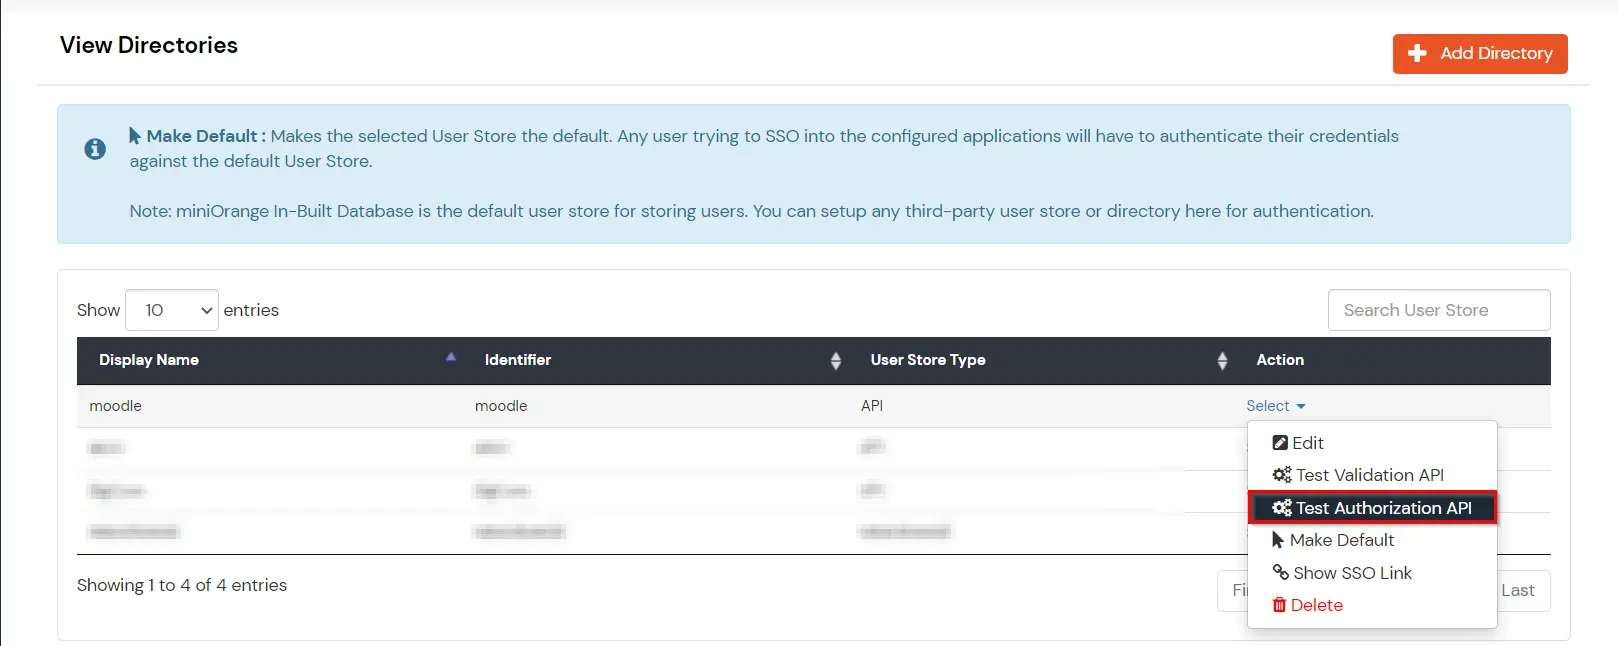Choose Make Default from action menu

[1372, 540]
